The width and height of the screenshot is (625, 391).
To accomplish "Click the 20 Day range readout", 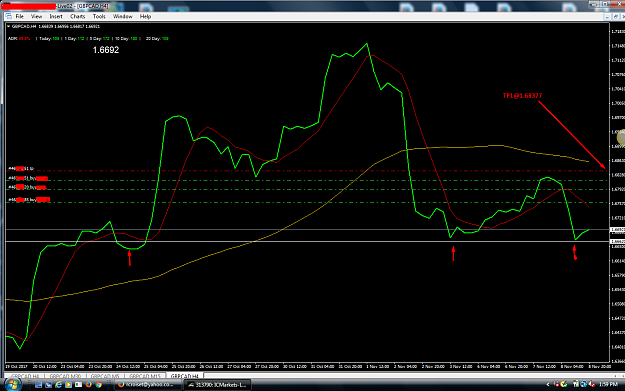I will 157,39.
